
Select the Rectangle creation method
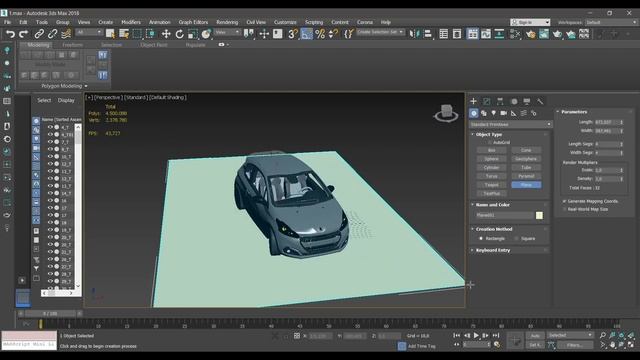coord(481,238)
